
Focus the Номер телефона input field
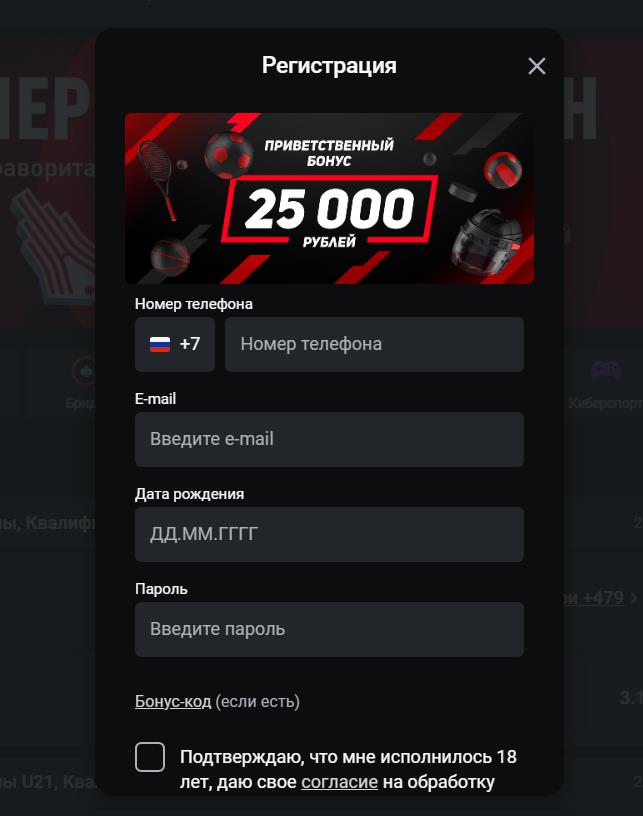click(x=374, y=344)
